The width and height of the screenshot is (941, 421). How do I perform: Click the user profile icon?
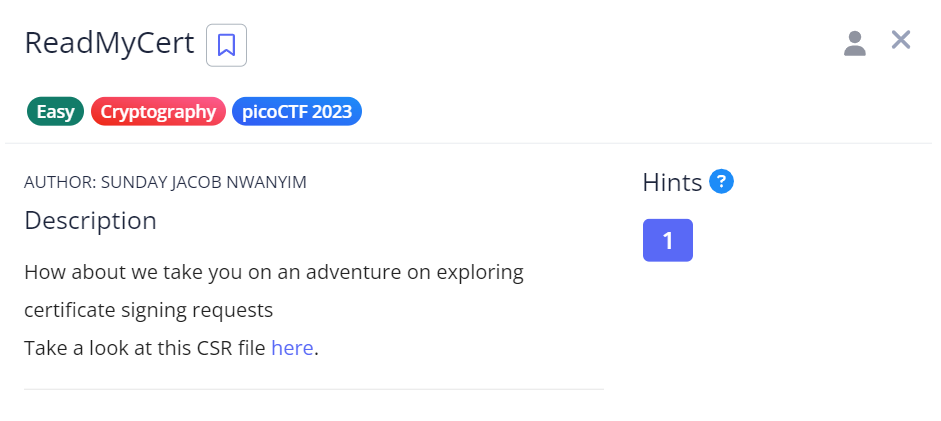click(854, 43)
